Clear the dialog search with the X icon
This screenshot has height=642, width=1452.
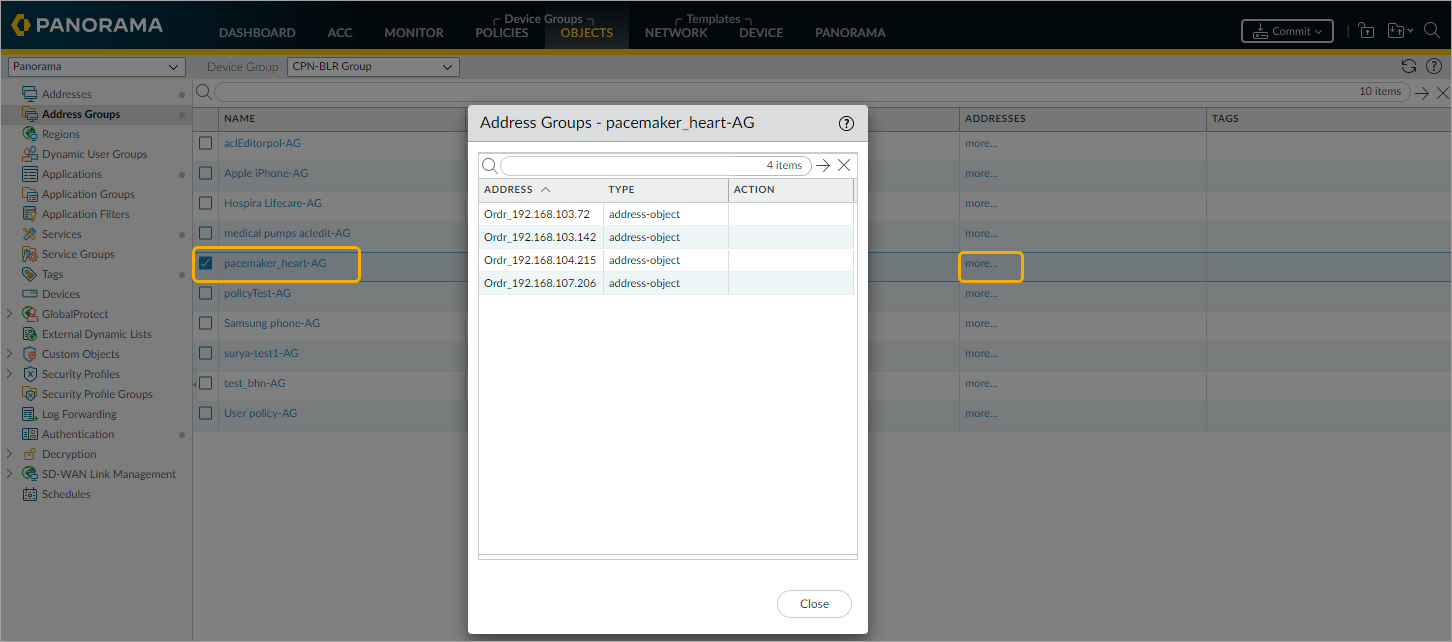(x=844, y=165)
